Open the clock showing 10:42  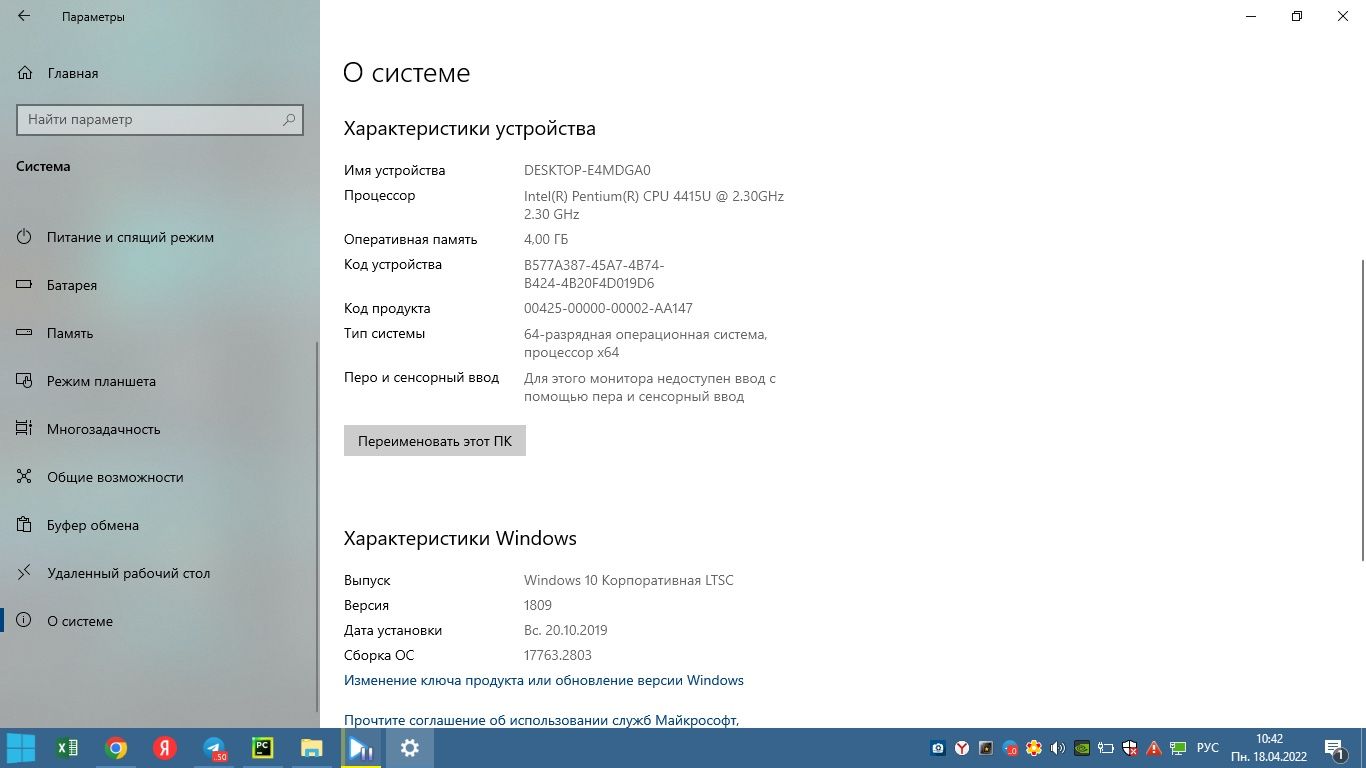[1269, 748]
